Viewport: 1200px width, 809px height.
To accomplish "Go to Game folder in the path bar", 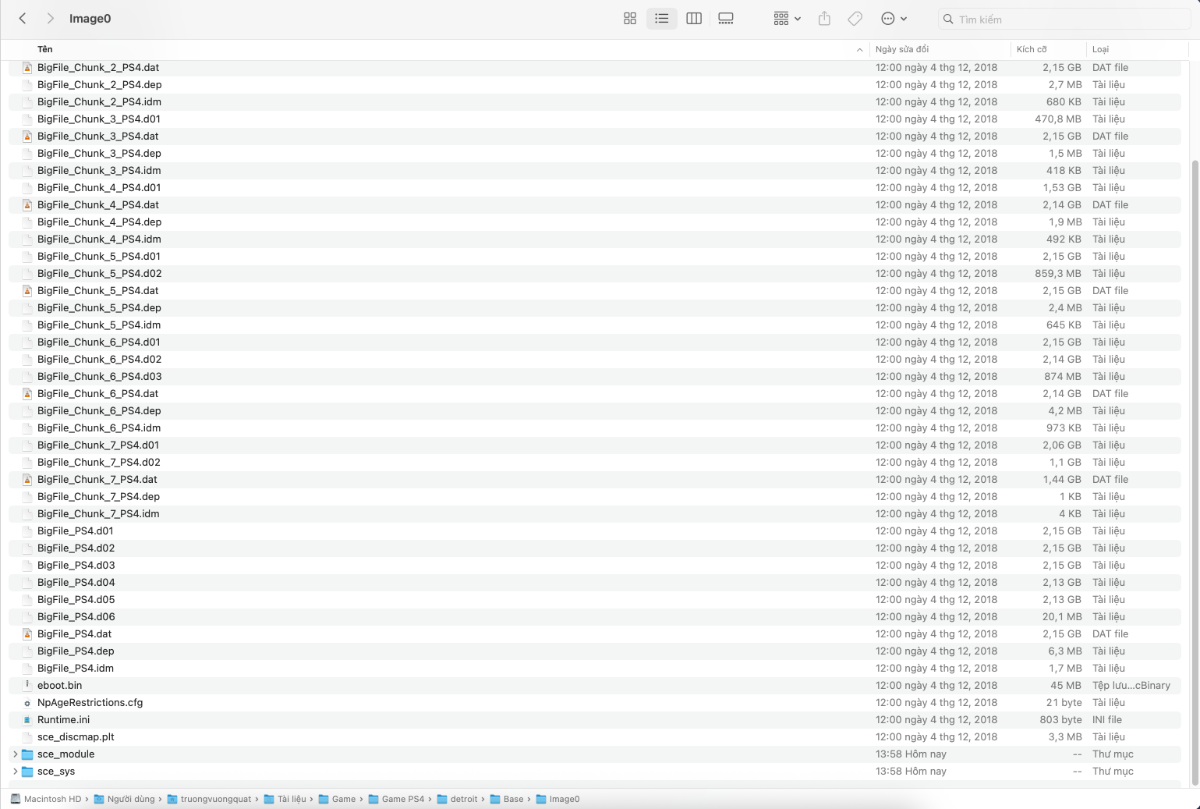I will tap(337, 799).
